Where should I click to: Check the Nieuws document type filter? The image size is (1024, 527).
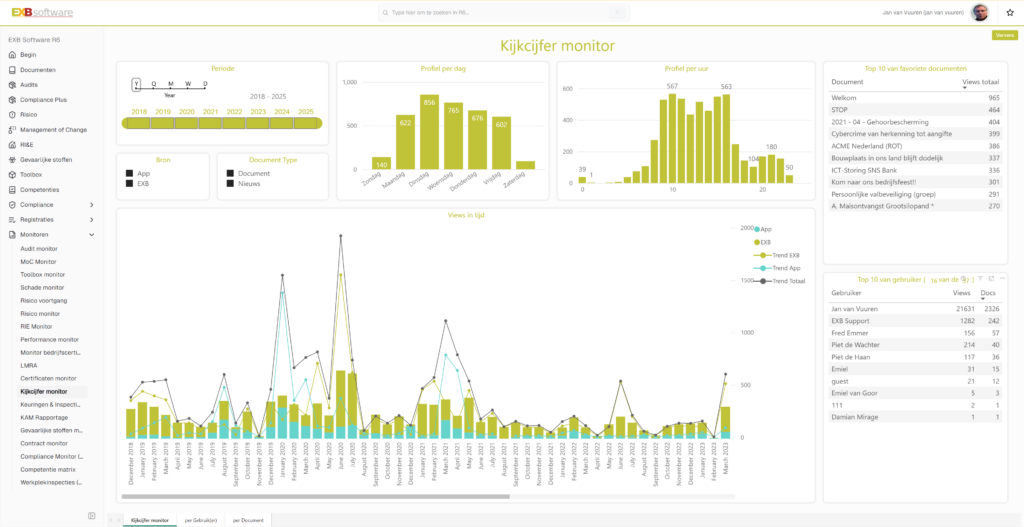[230, 184]
